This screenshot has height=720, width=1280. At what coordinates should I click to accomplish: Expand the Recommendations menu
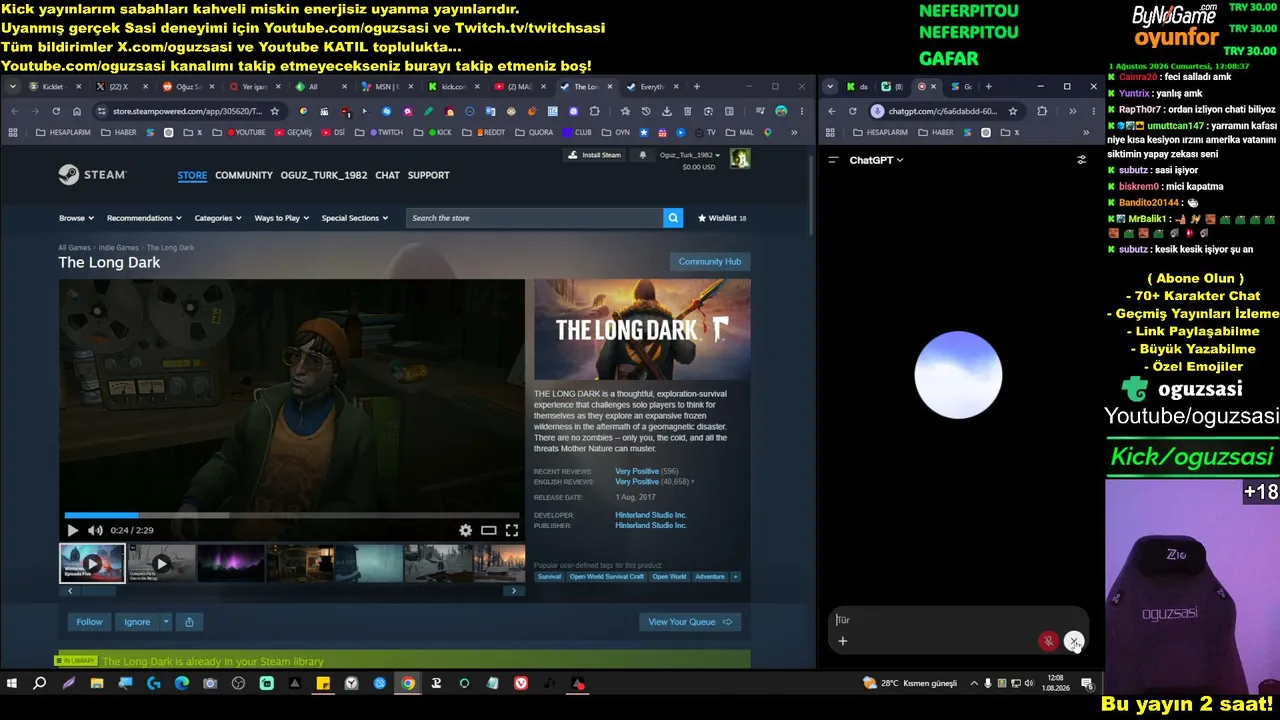point(144,218)
